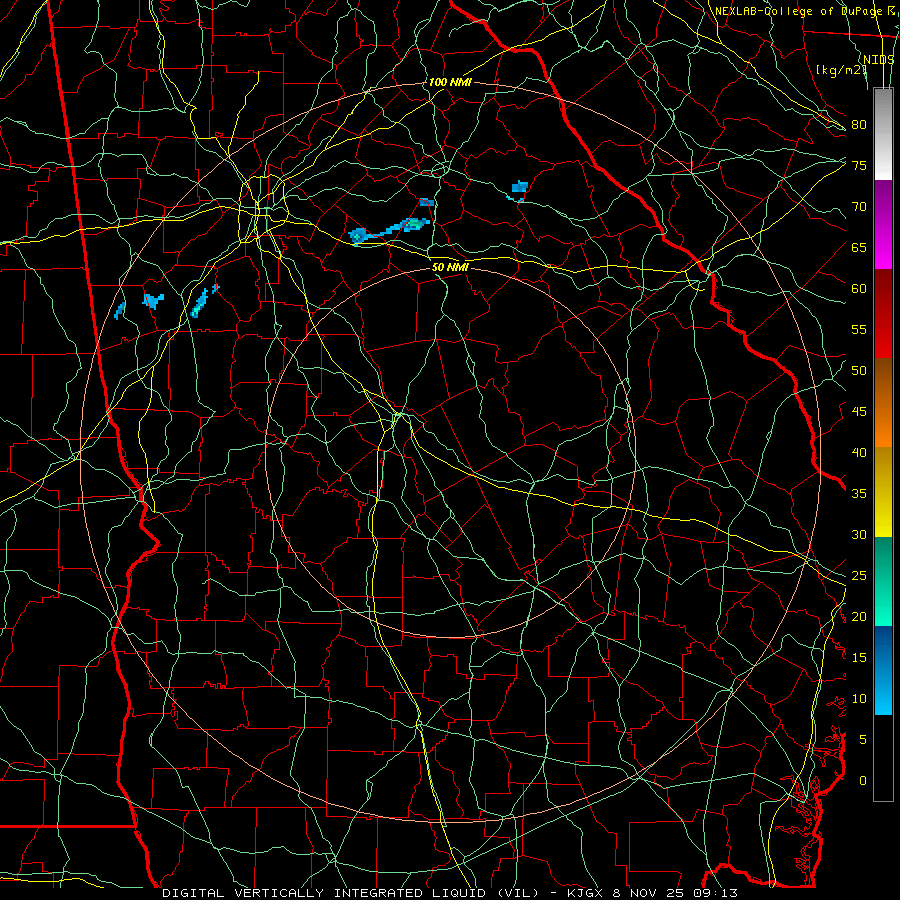Click the 25 value on the color scale

tap(859, 575)
